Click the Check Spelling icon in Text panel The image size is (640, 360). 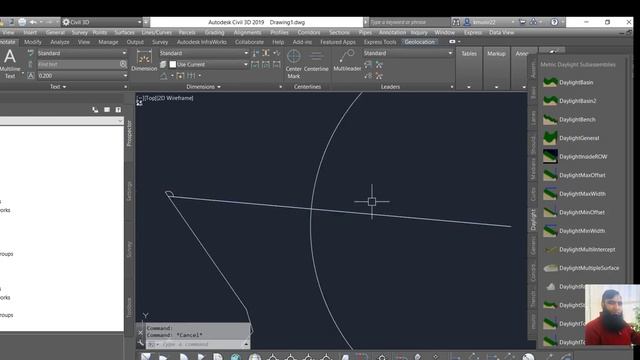point(31,53)
